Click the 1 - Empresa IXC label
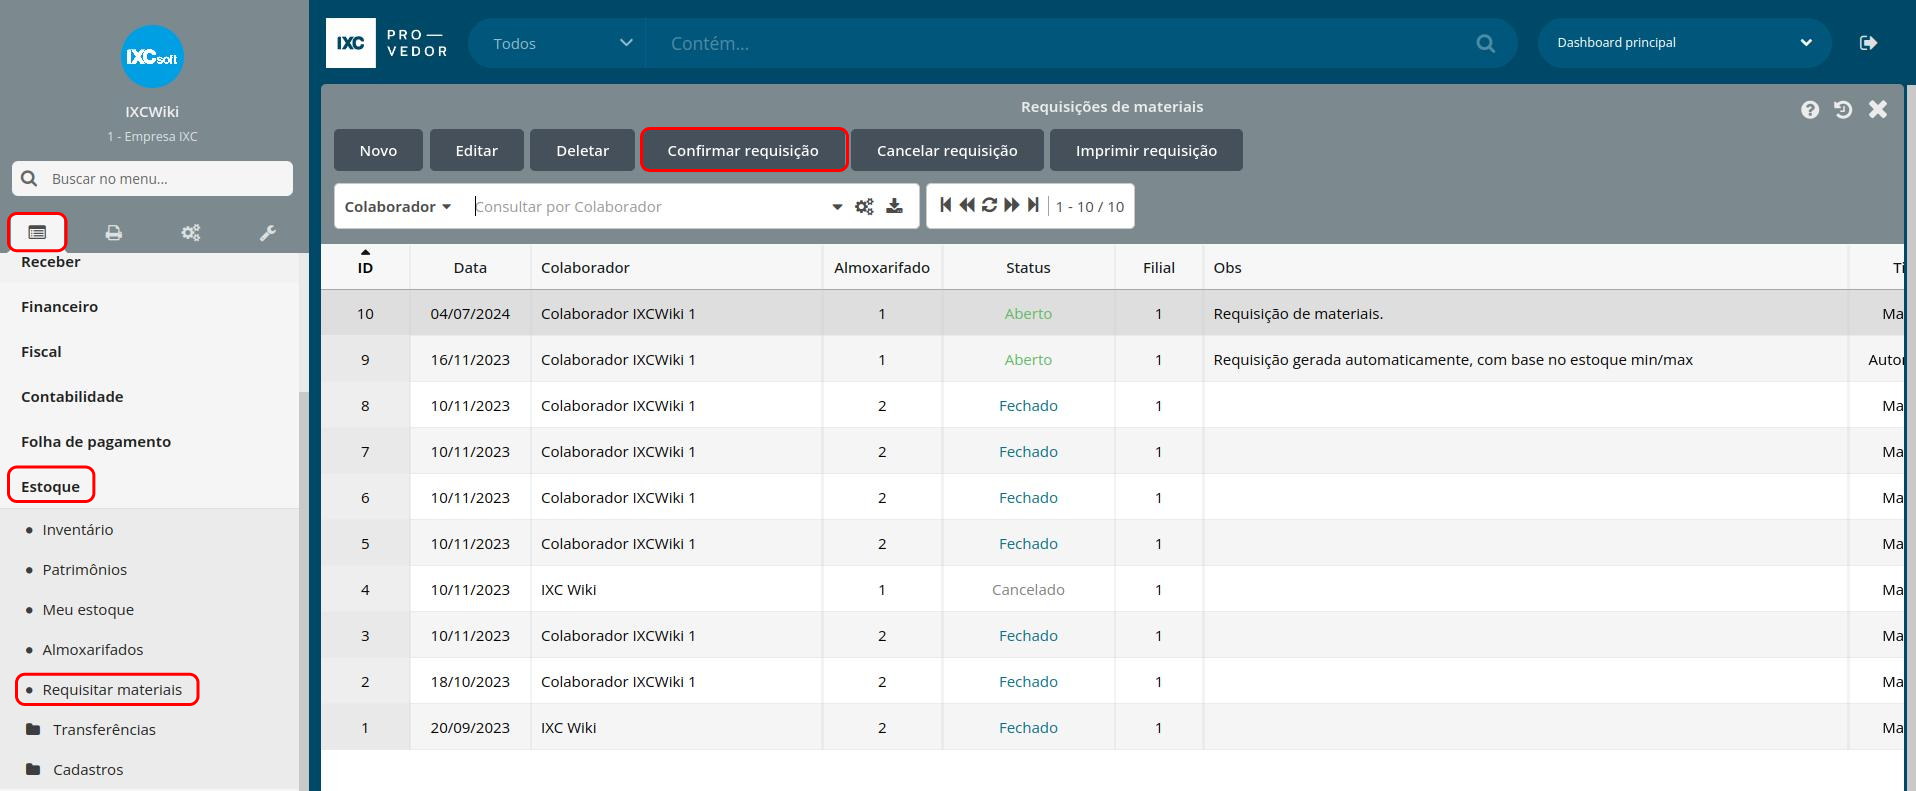Image resolution: width=1916 pixels, height=791 pixels. tap(152, 136)
